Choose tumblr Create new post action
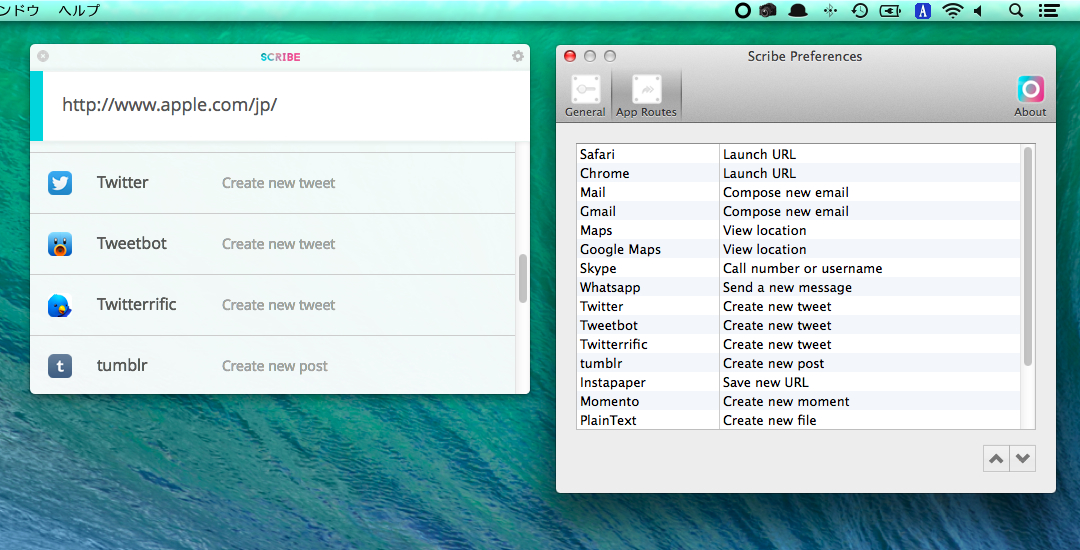1080x550 pixels. click(x=275, y=366)
